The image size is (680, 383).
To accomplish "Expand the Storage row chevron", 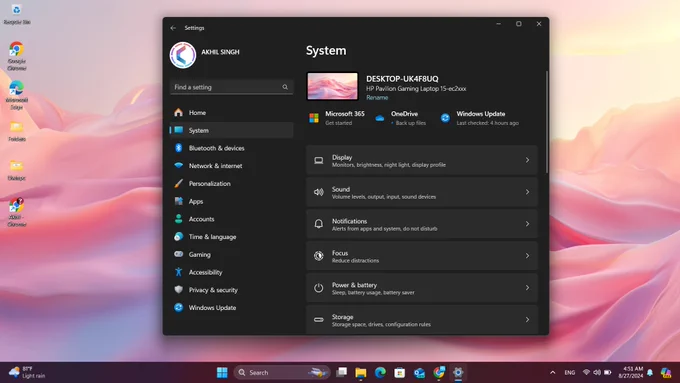I will 527,320.
